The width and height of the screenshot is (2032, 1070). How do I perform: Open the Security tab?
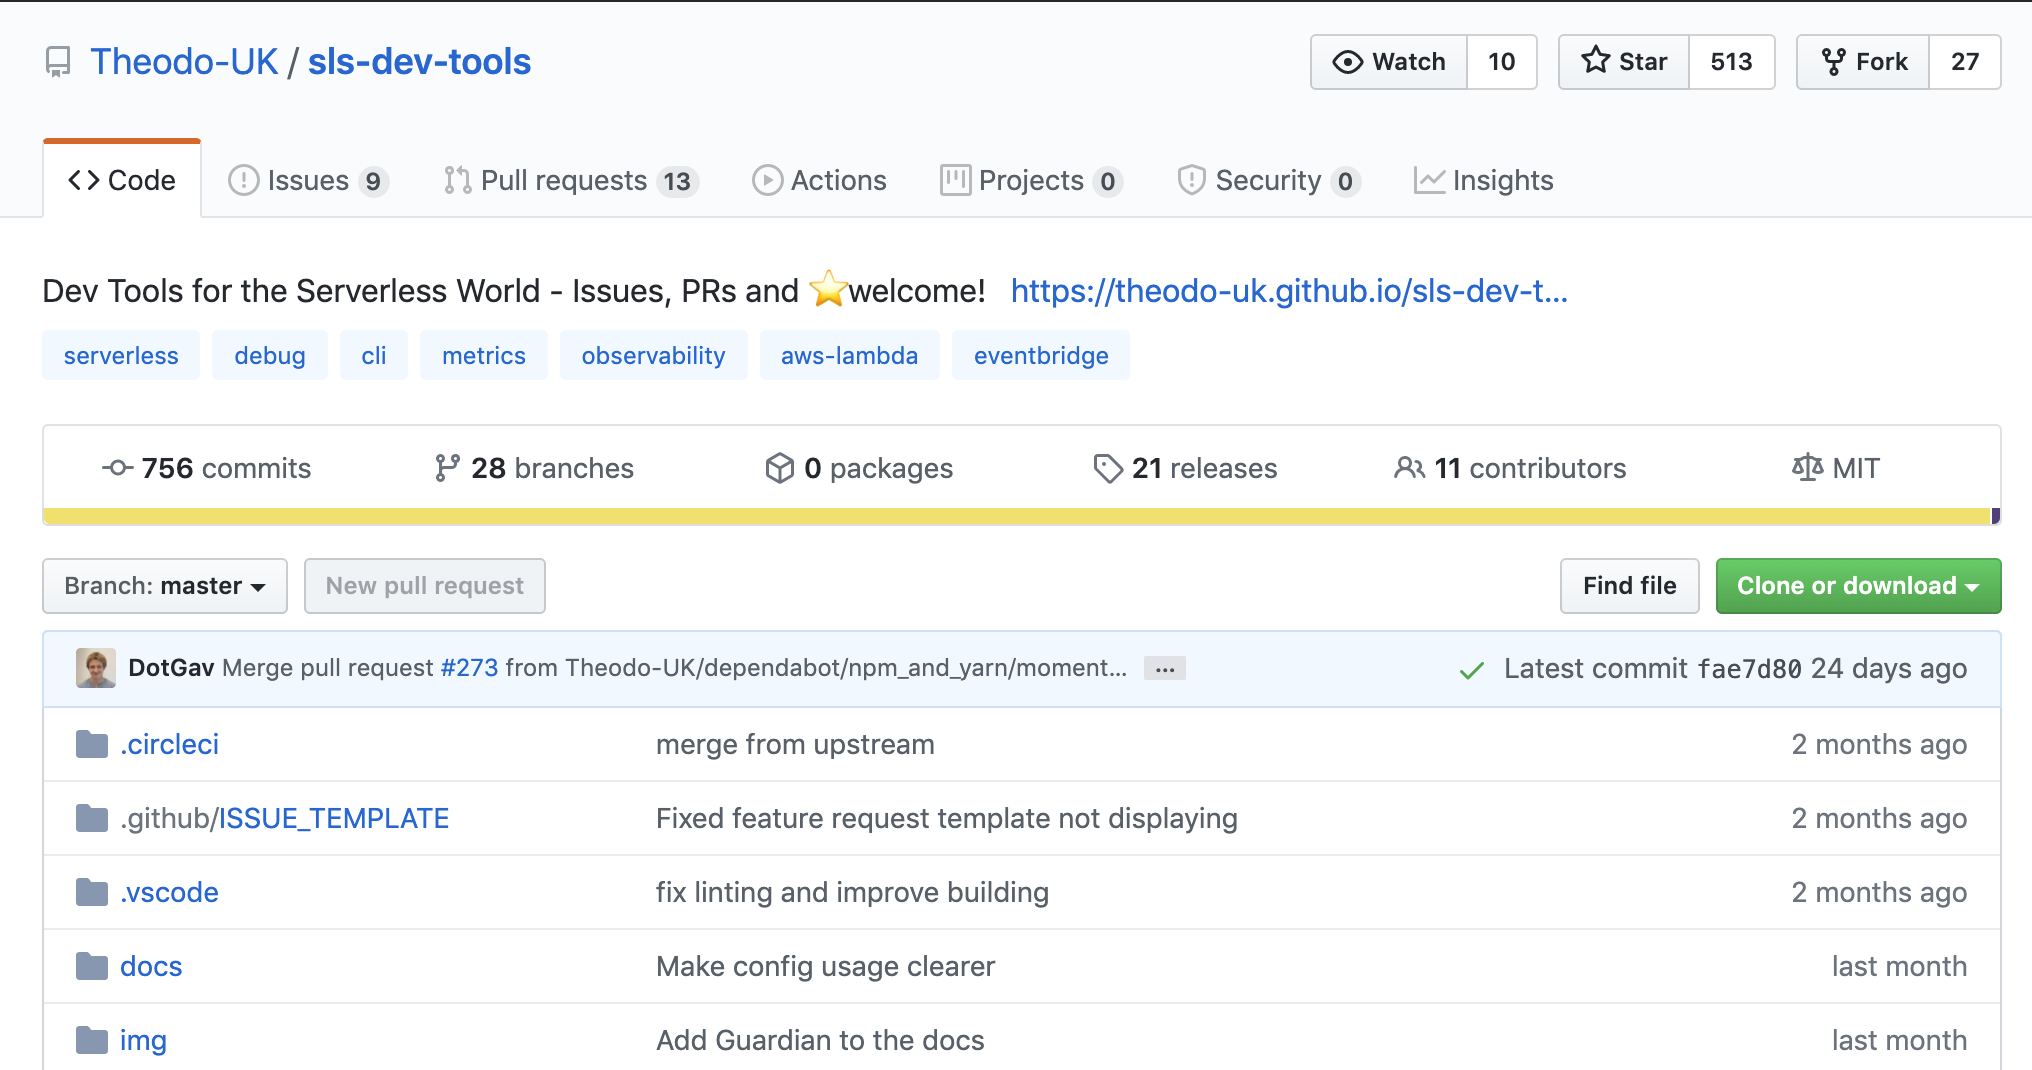pyautogui.click(x=1269, y=180)
